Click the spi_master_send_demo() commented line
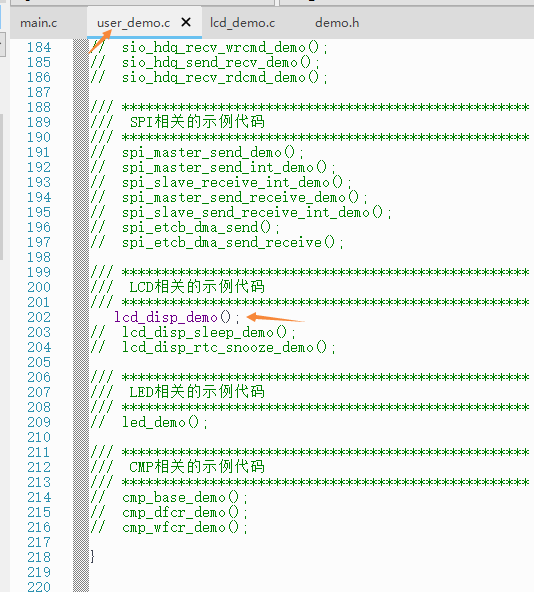Image resolution: width=534 pixels, height=592 pixels. (x=197, y=153)
